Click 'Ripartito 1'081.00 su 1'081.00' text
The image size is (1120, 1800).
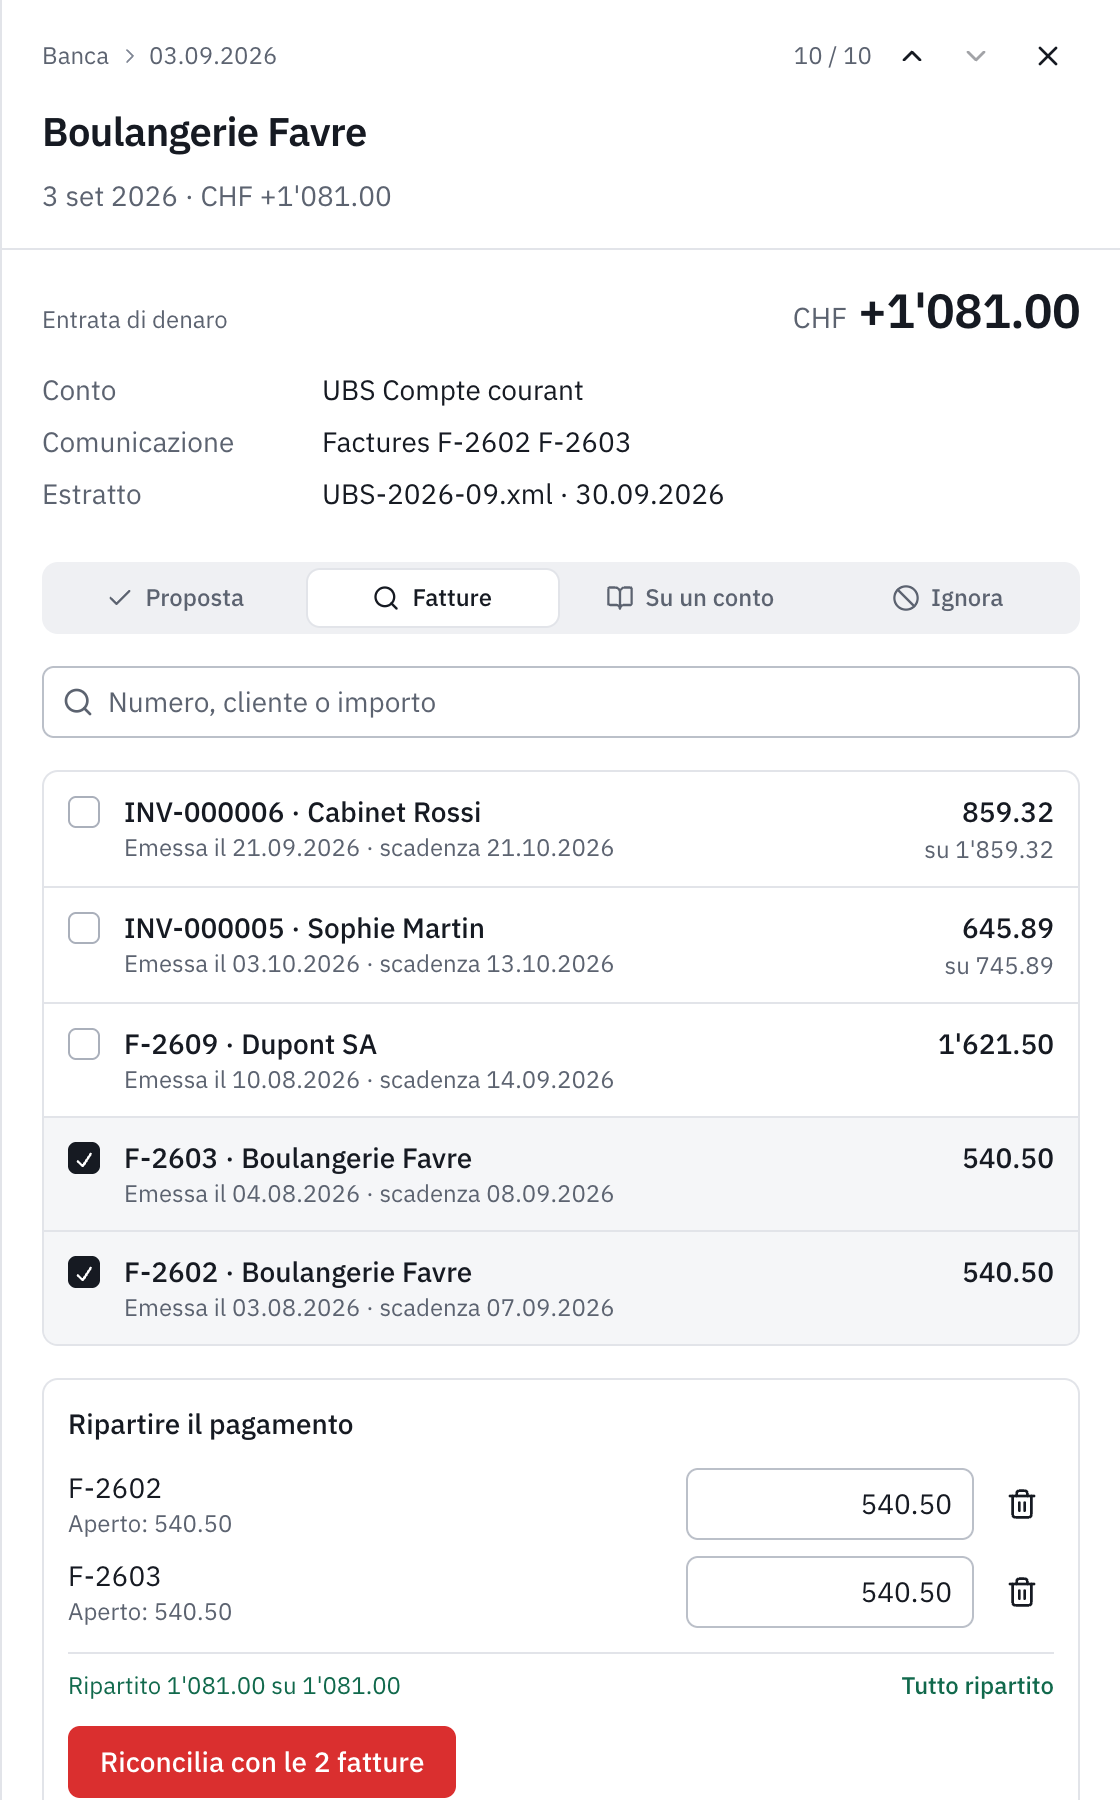[x=234, y=1686]
